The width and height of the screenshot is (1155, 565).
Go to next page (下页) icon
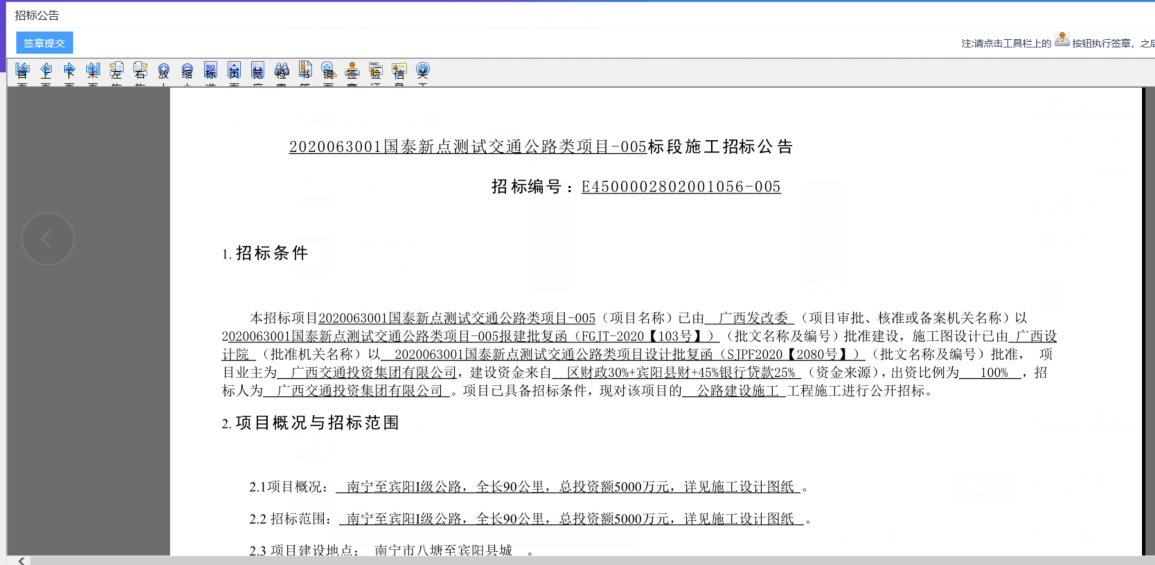69,72
